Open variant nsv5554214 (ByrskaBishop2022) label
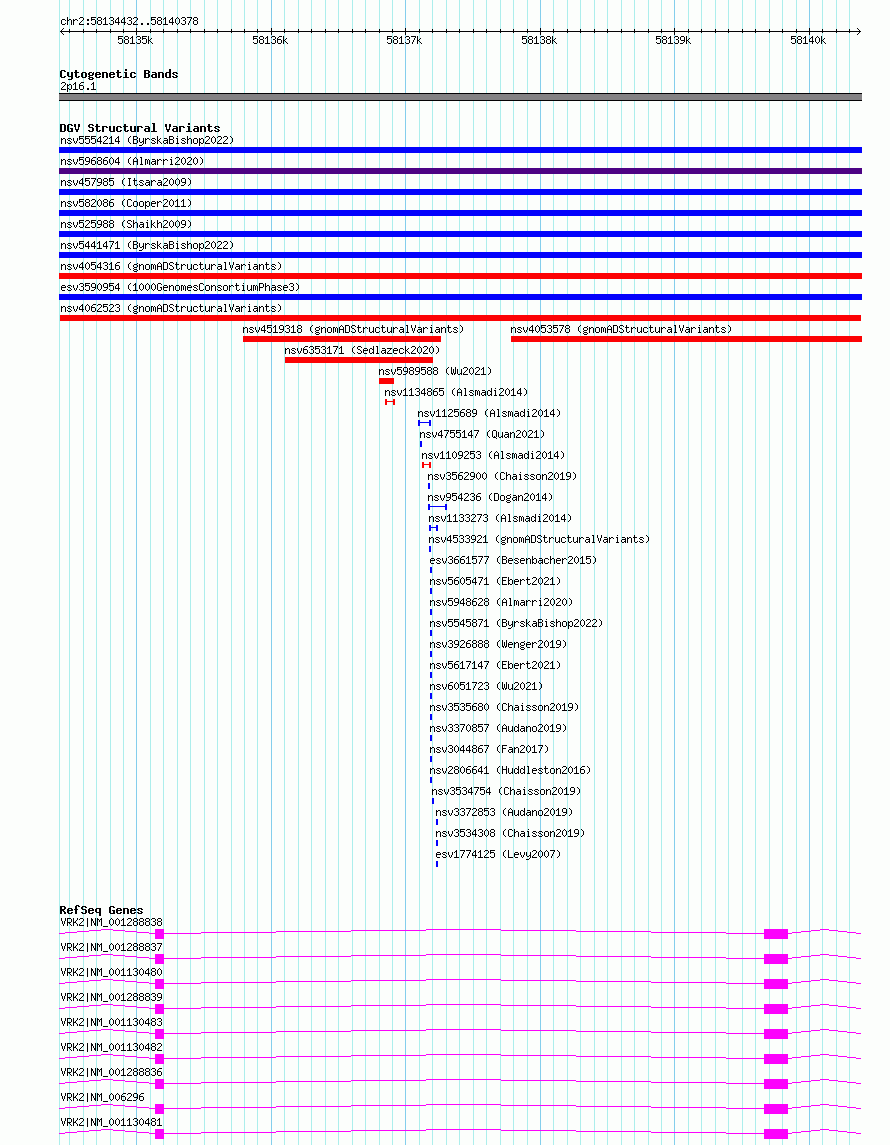The width and height of the screenshot is (890, 1145). coord(147,140)
